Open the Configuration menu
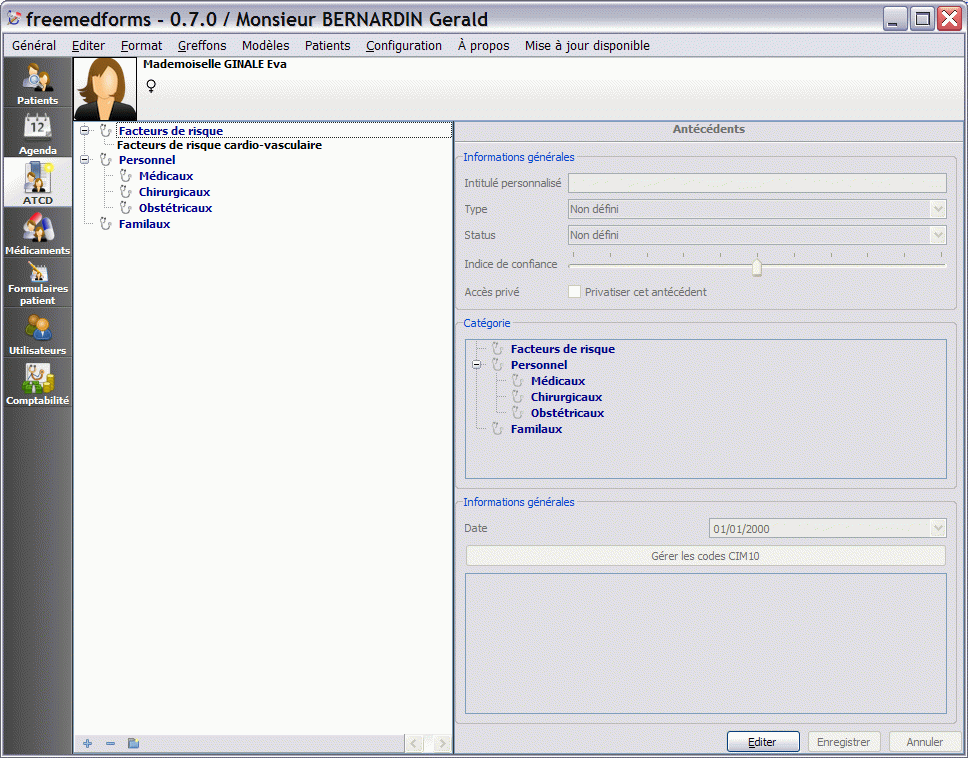The width and height of the screenshot is (968, 758). tap(404, 46)
